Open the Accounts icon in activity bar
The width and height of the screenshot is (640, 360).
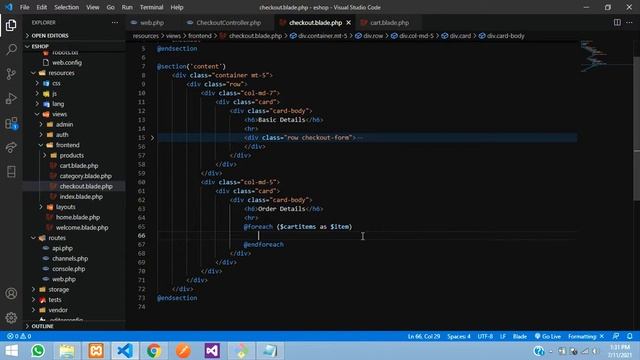[x=11, y=293]
